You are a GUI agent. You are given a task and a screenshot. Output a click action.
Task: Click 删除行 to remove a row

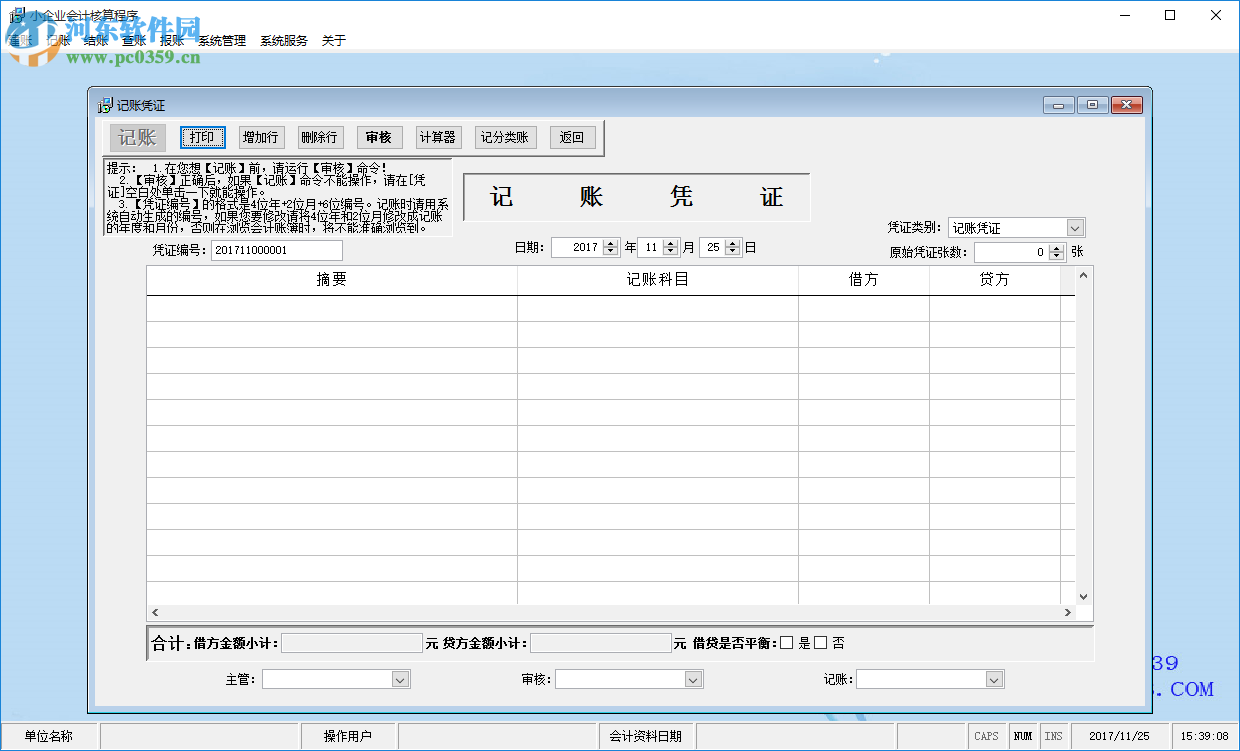(319, 137)
